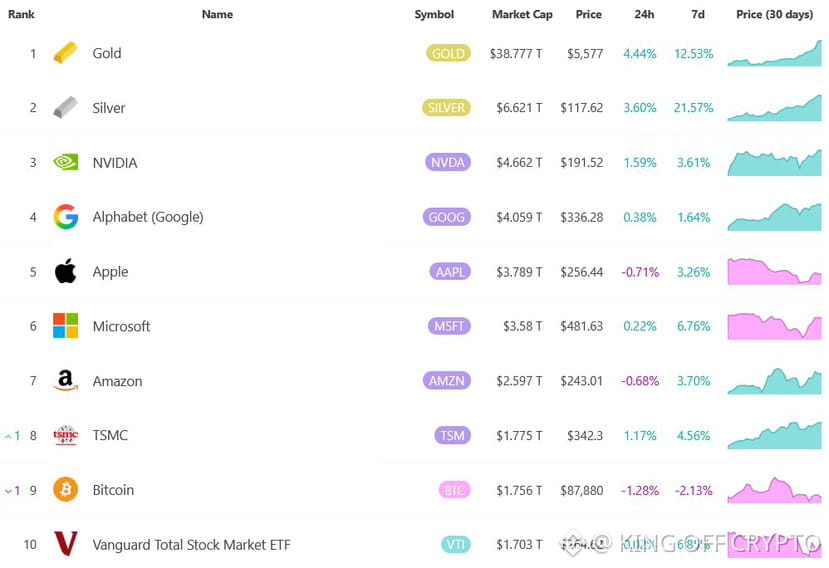Click the Microsoft logo icon
This screenshot has width=829, height=568.
[65, 326]
